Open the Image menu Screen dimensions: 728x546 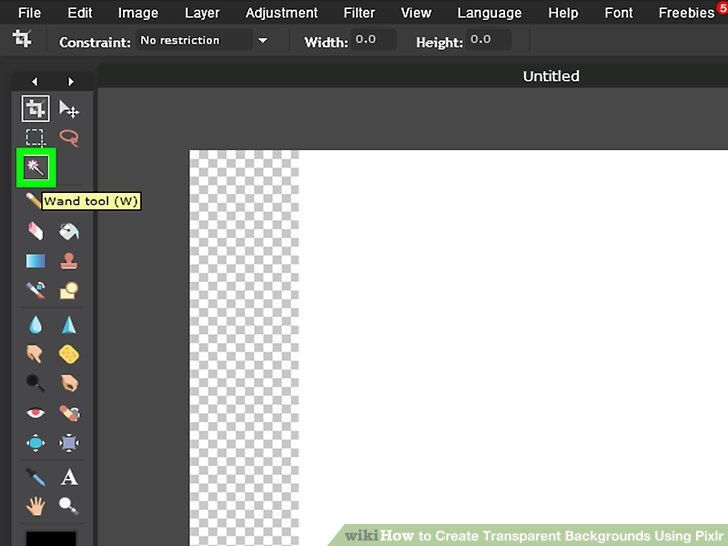click(138, 13)
